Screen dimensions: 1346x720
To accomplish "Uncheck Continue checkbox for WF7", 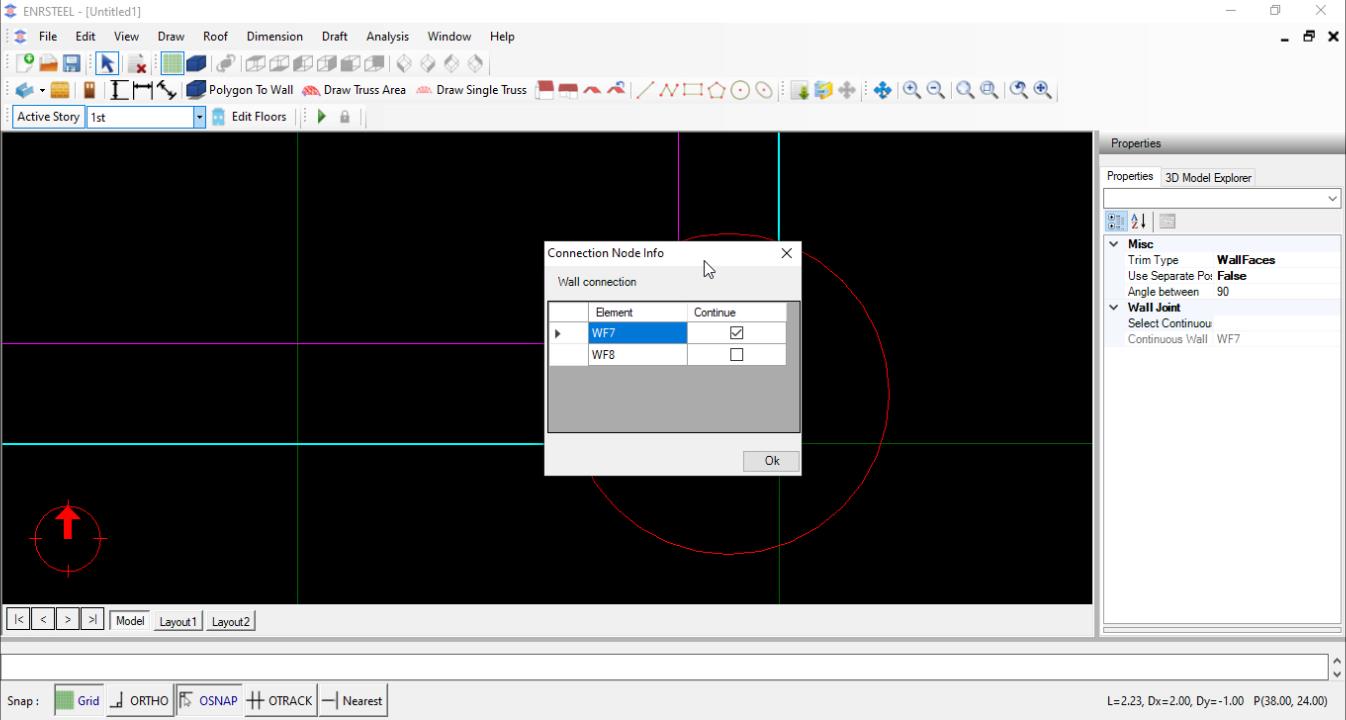I will [x=737, y=333].
